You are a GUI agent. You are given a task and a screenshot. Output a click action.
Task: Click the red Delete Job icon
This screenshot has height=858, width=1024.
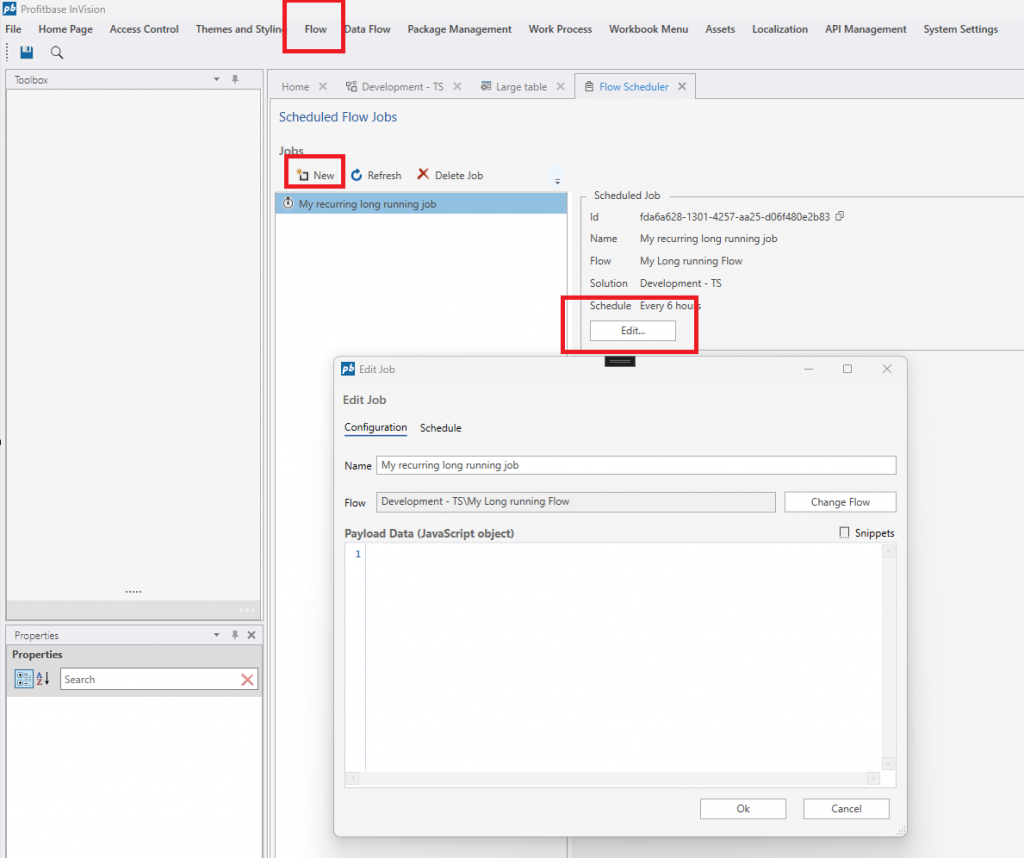coord(423,175)
